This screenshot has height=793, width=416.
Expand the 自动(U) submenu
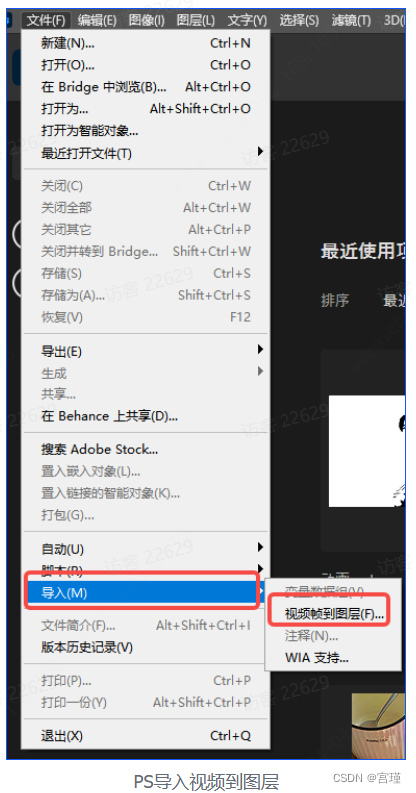[146, 549]
